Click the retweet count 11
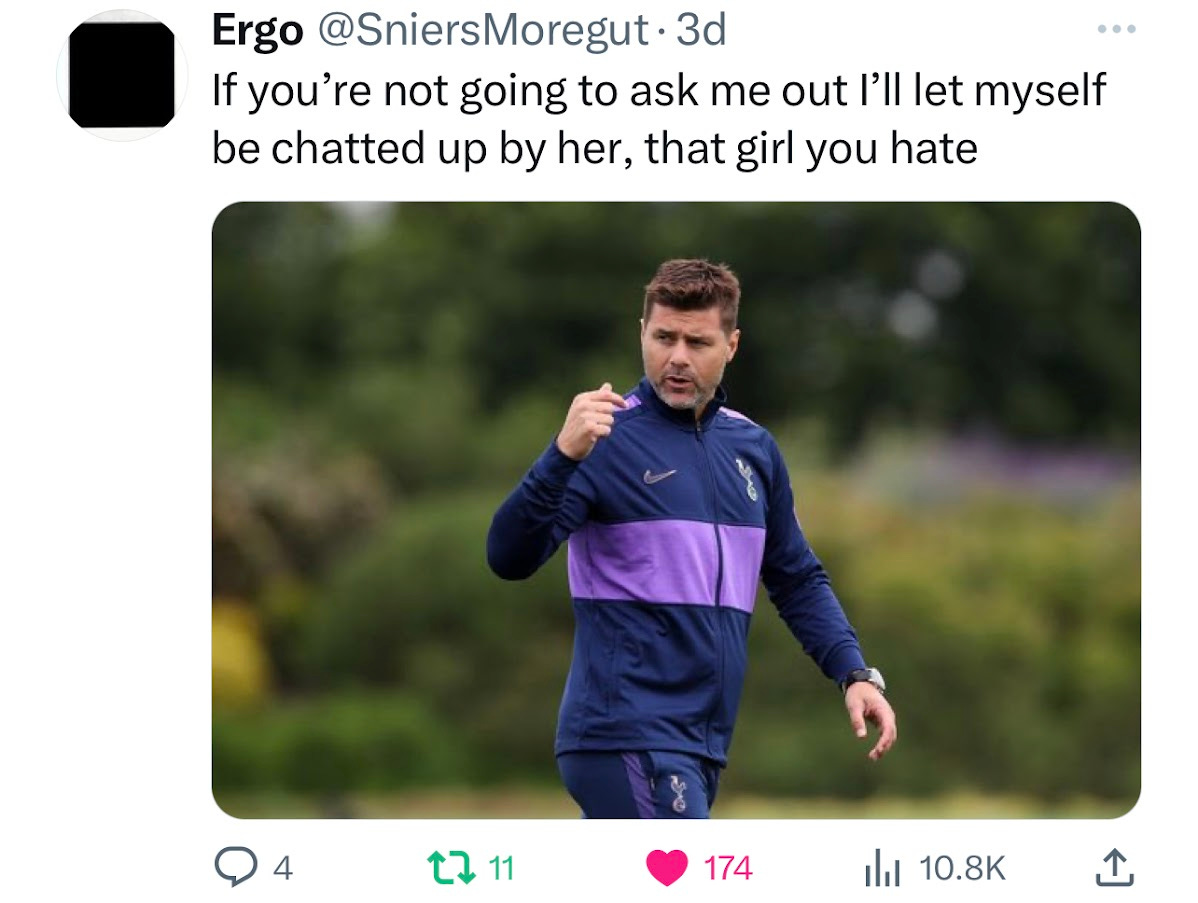Image resolution: width=1198 pixels, height=903 pixels. [500, 869]
